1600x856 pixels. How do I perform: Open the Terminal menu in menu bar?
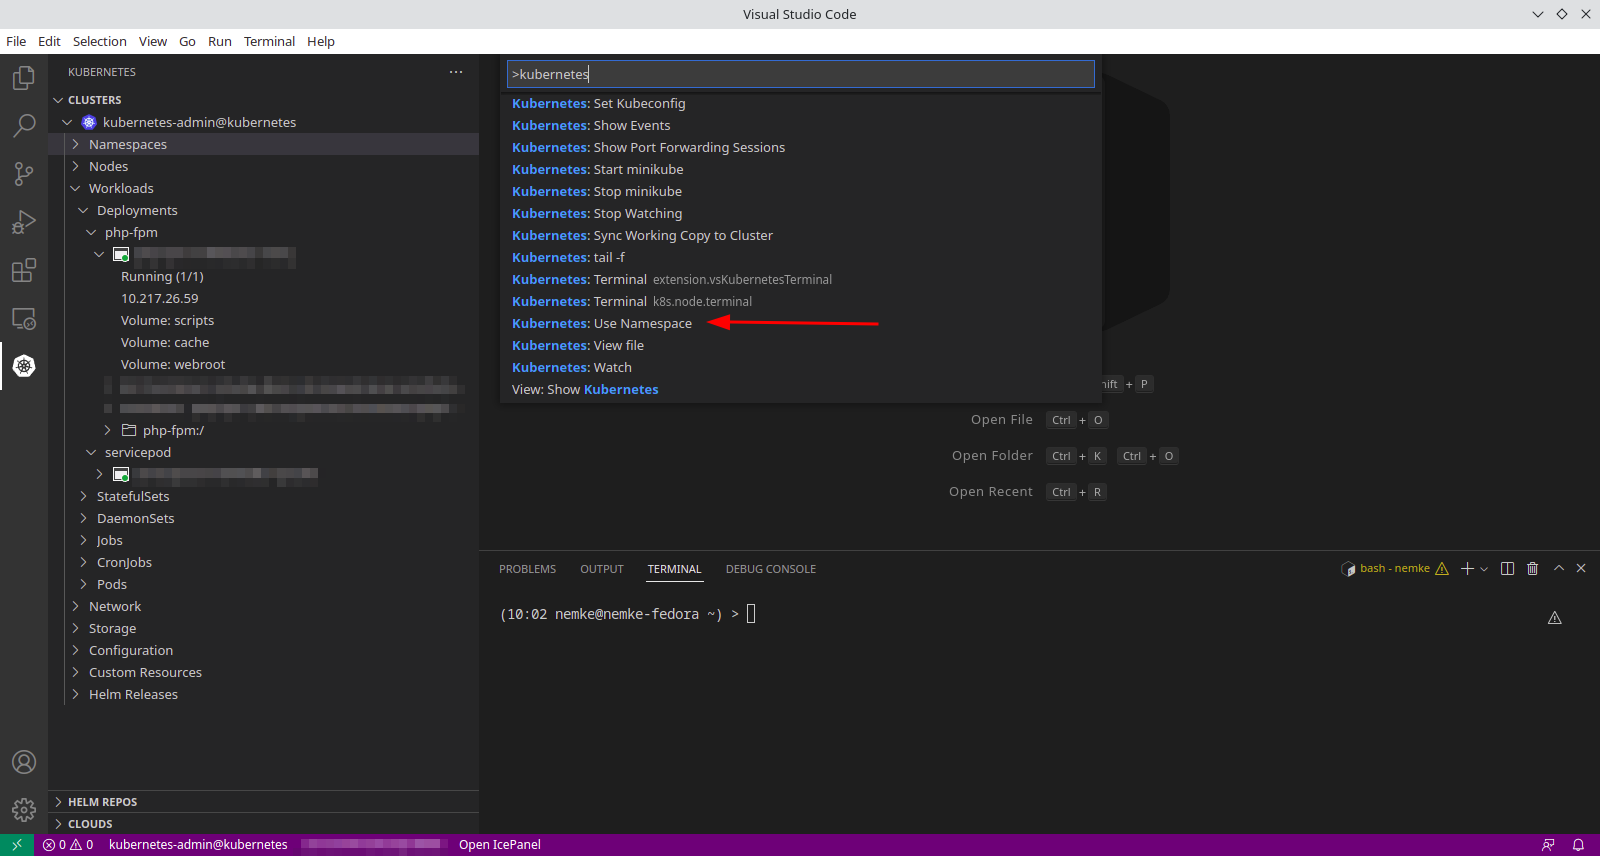269,41
